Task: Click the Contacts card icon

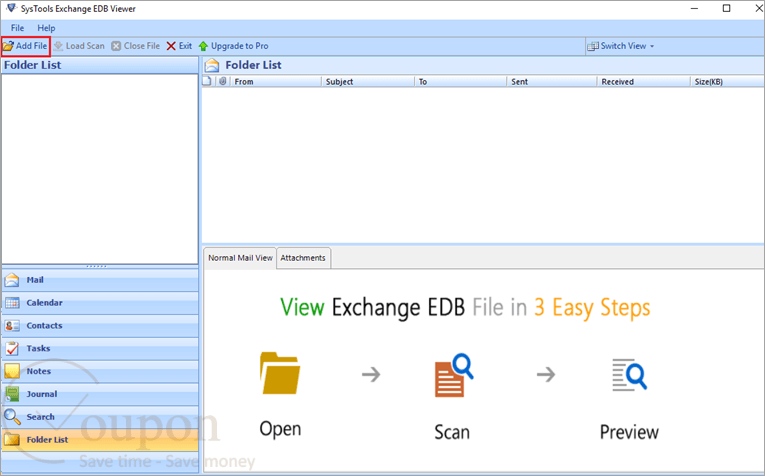Action: click(12, 326)
